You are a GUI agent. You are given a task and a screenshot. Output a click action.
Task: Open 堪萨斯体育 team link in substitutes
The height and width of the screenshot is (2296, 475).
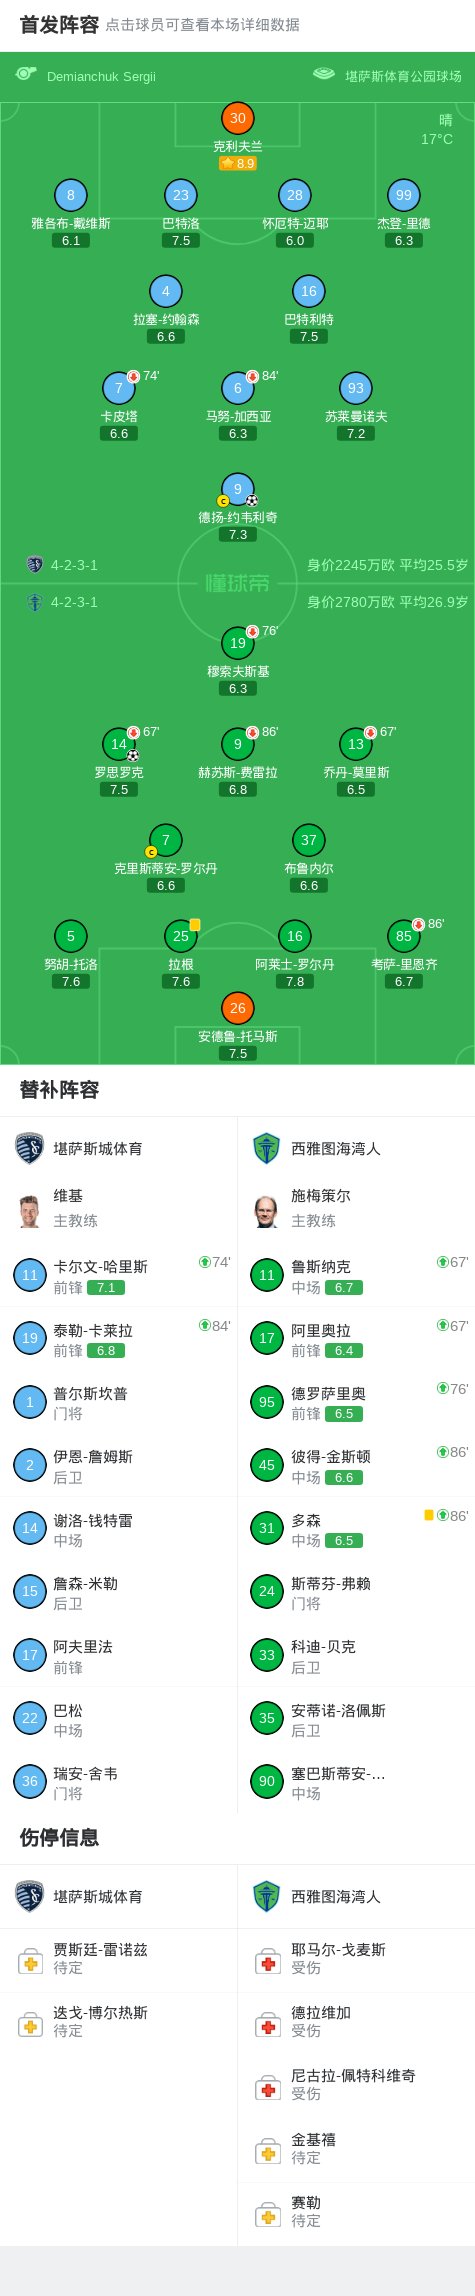coord(98,1149)
